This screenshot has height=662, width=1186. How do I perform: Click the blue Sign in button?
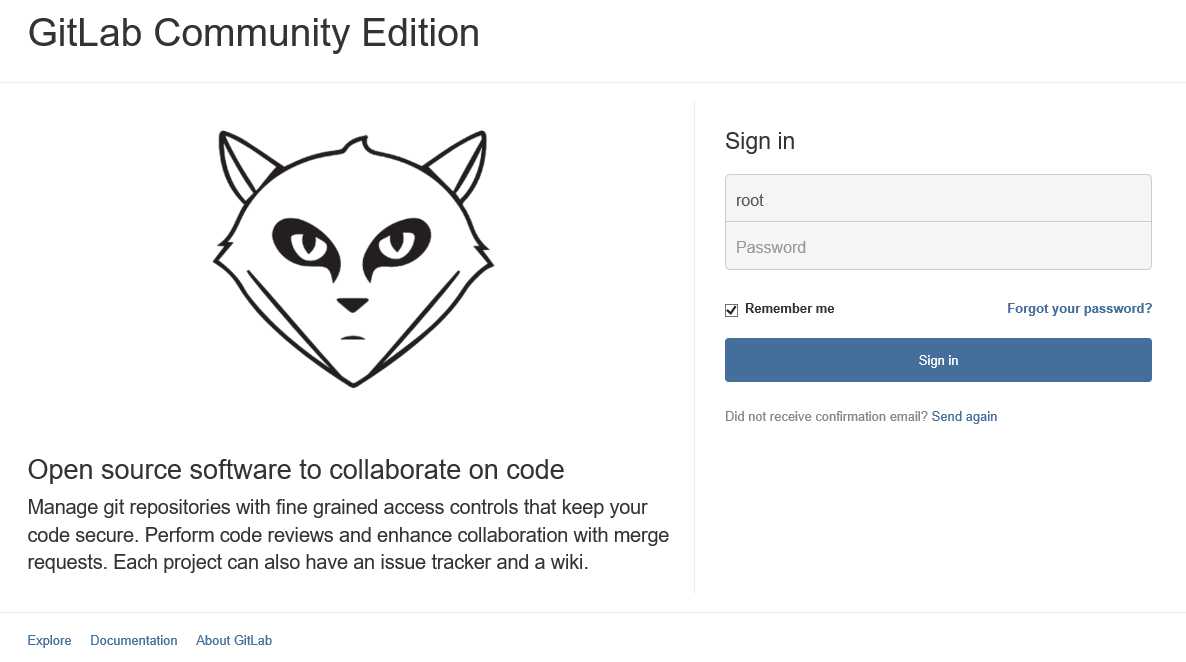(x=938, y=360)
